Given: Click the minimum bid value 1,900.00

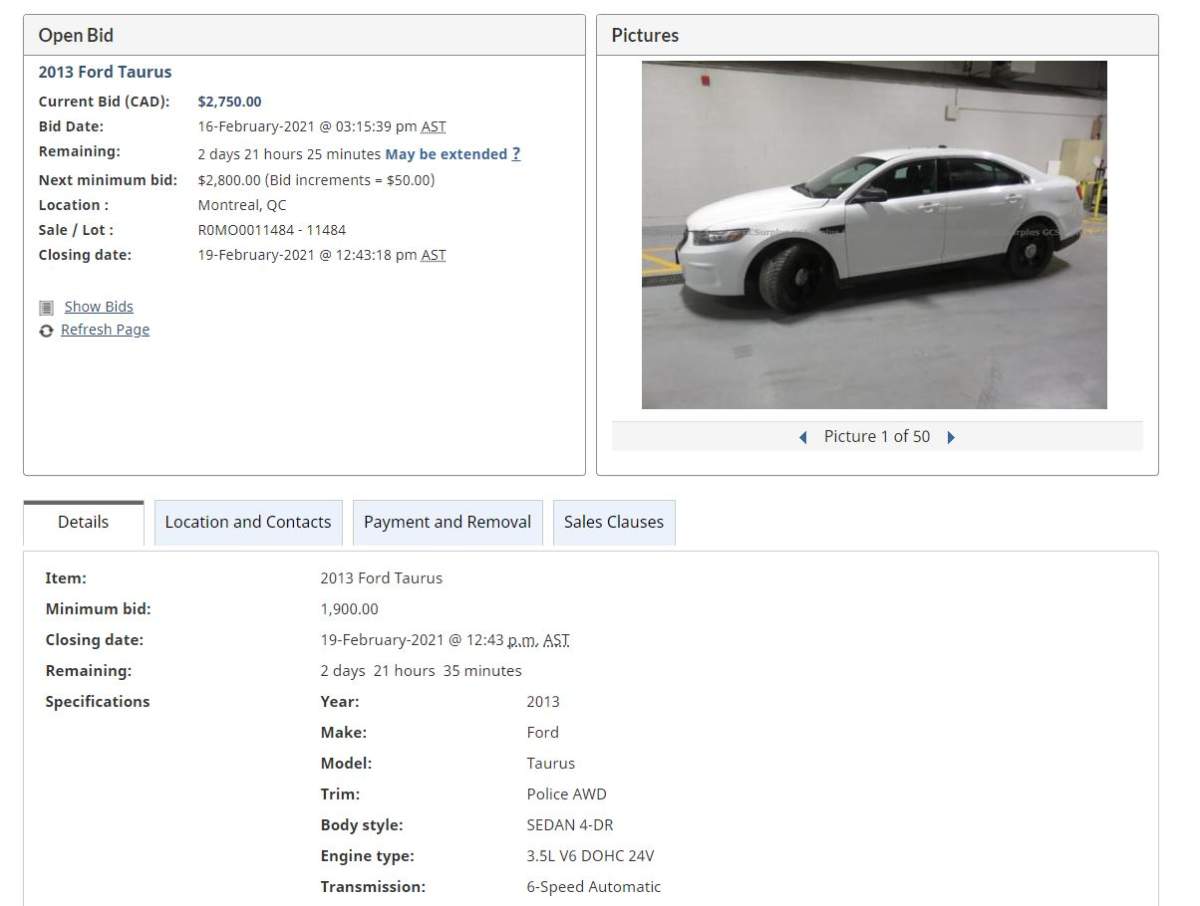Looking at the screenshot, I should pyautogui.click(x=349, y=609).
